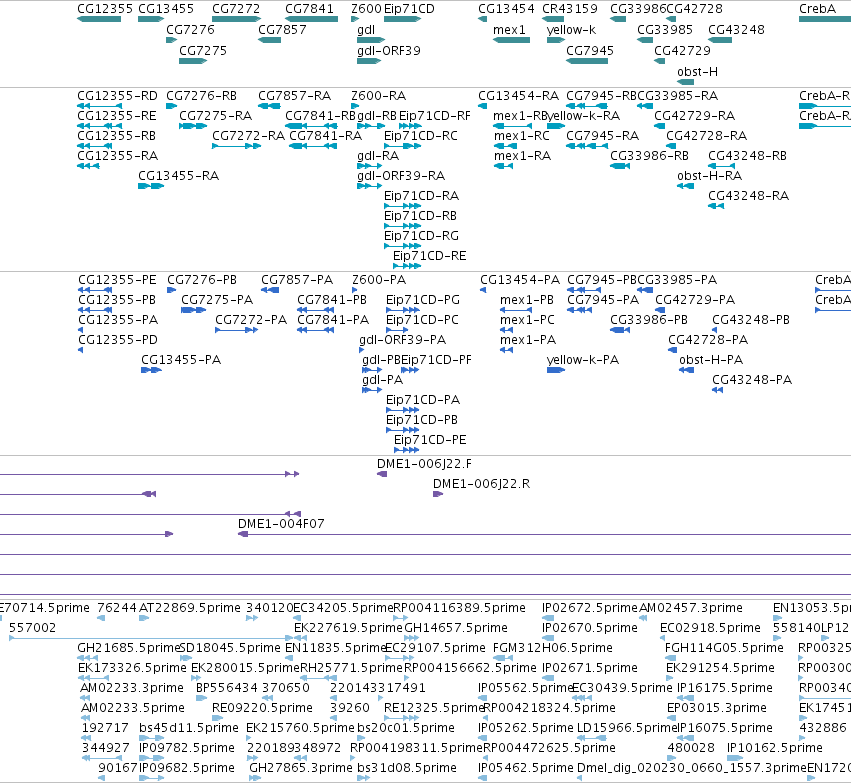Select protein Eip71CD-PE
The width and height of the screenshot is (851, 783).
(430, 440)
